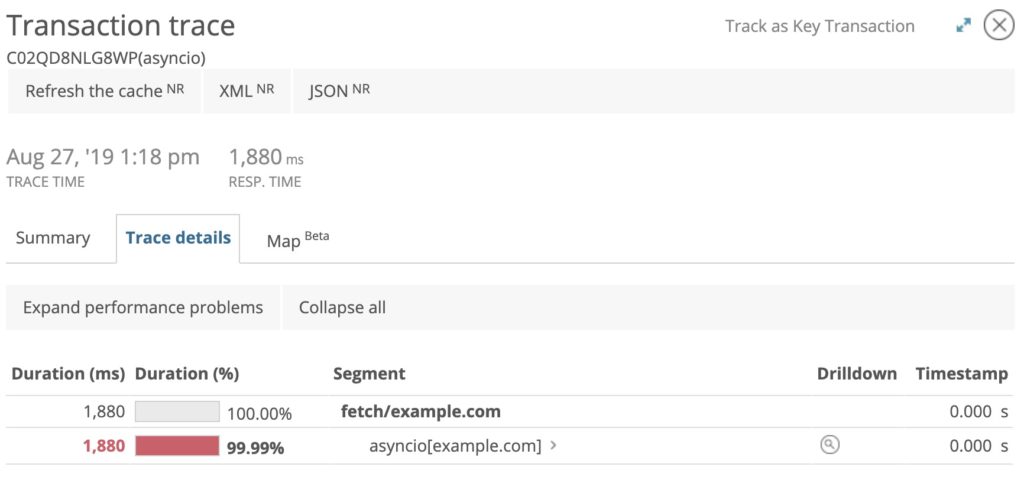Viewport: 1024px width, 480px height.
Task: Click the Collapse all button
Action: pyautogui.click(x=342, y=308)
